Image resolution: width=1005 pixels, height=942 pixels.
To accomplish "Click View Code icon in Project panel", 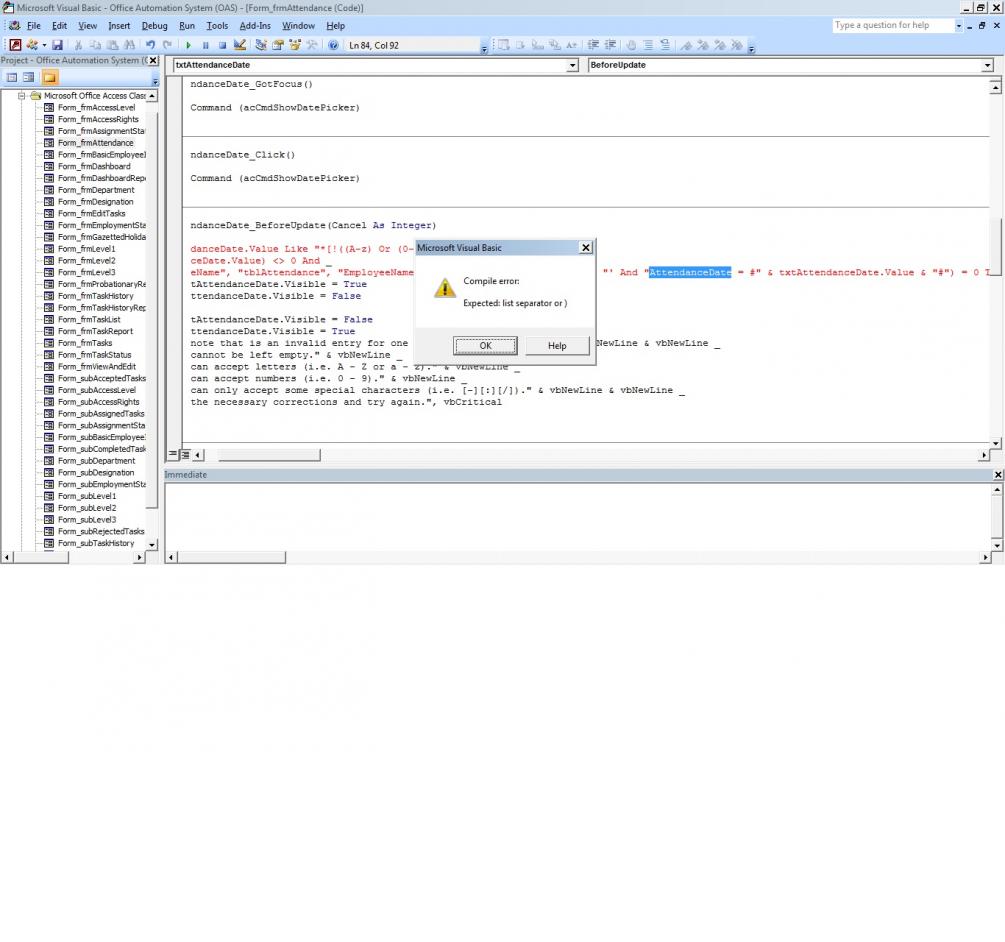I will [12, 78].
